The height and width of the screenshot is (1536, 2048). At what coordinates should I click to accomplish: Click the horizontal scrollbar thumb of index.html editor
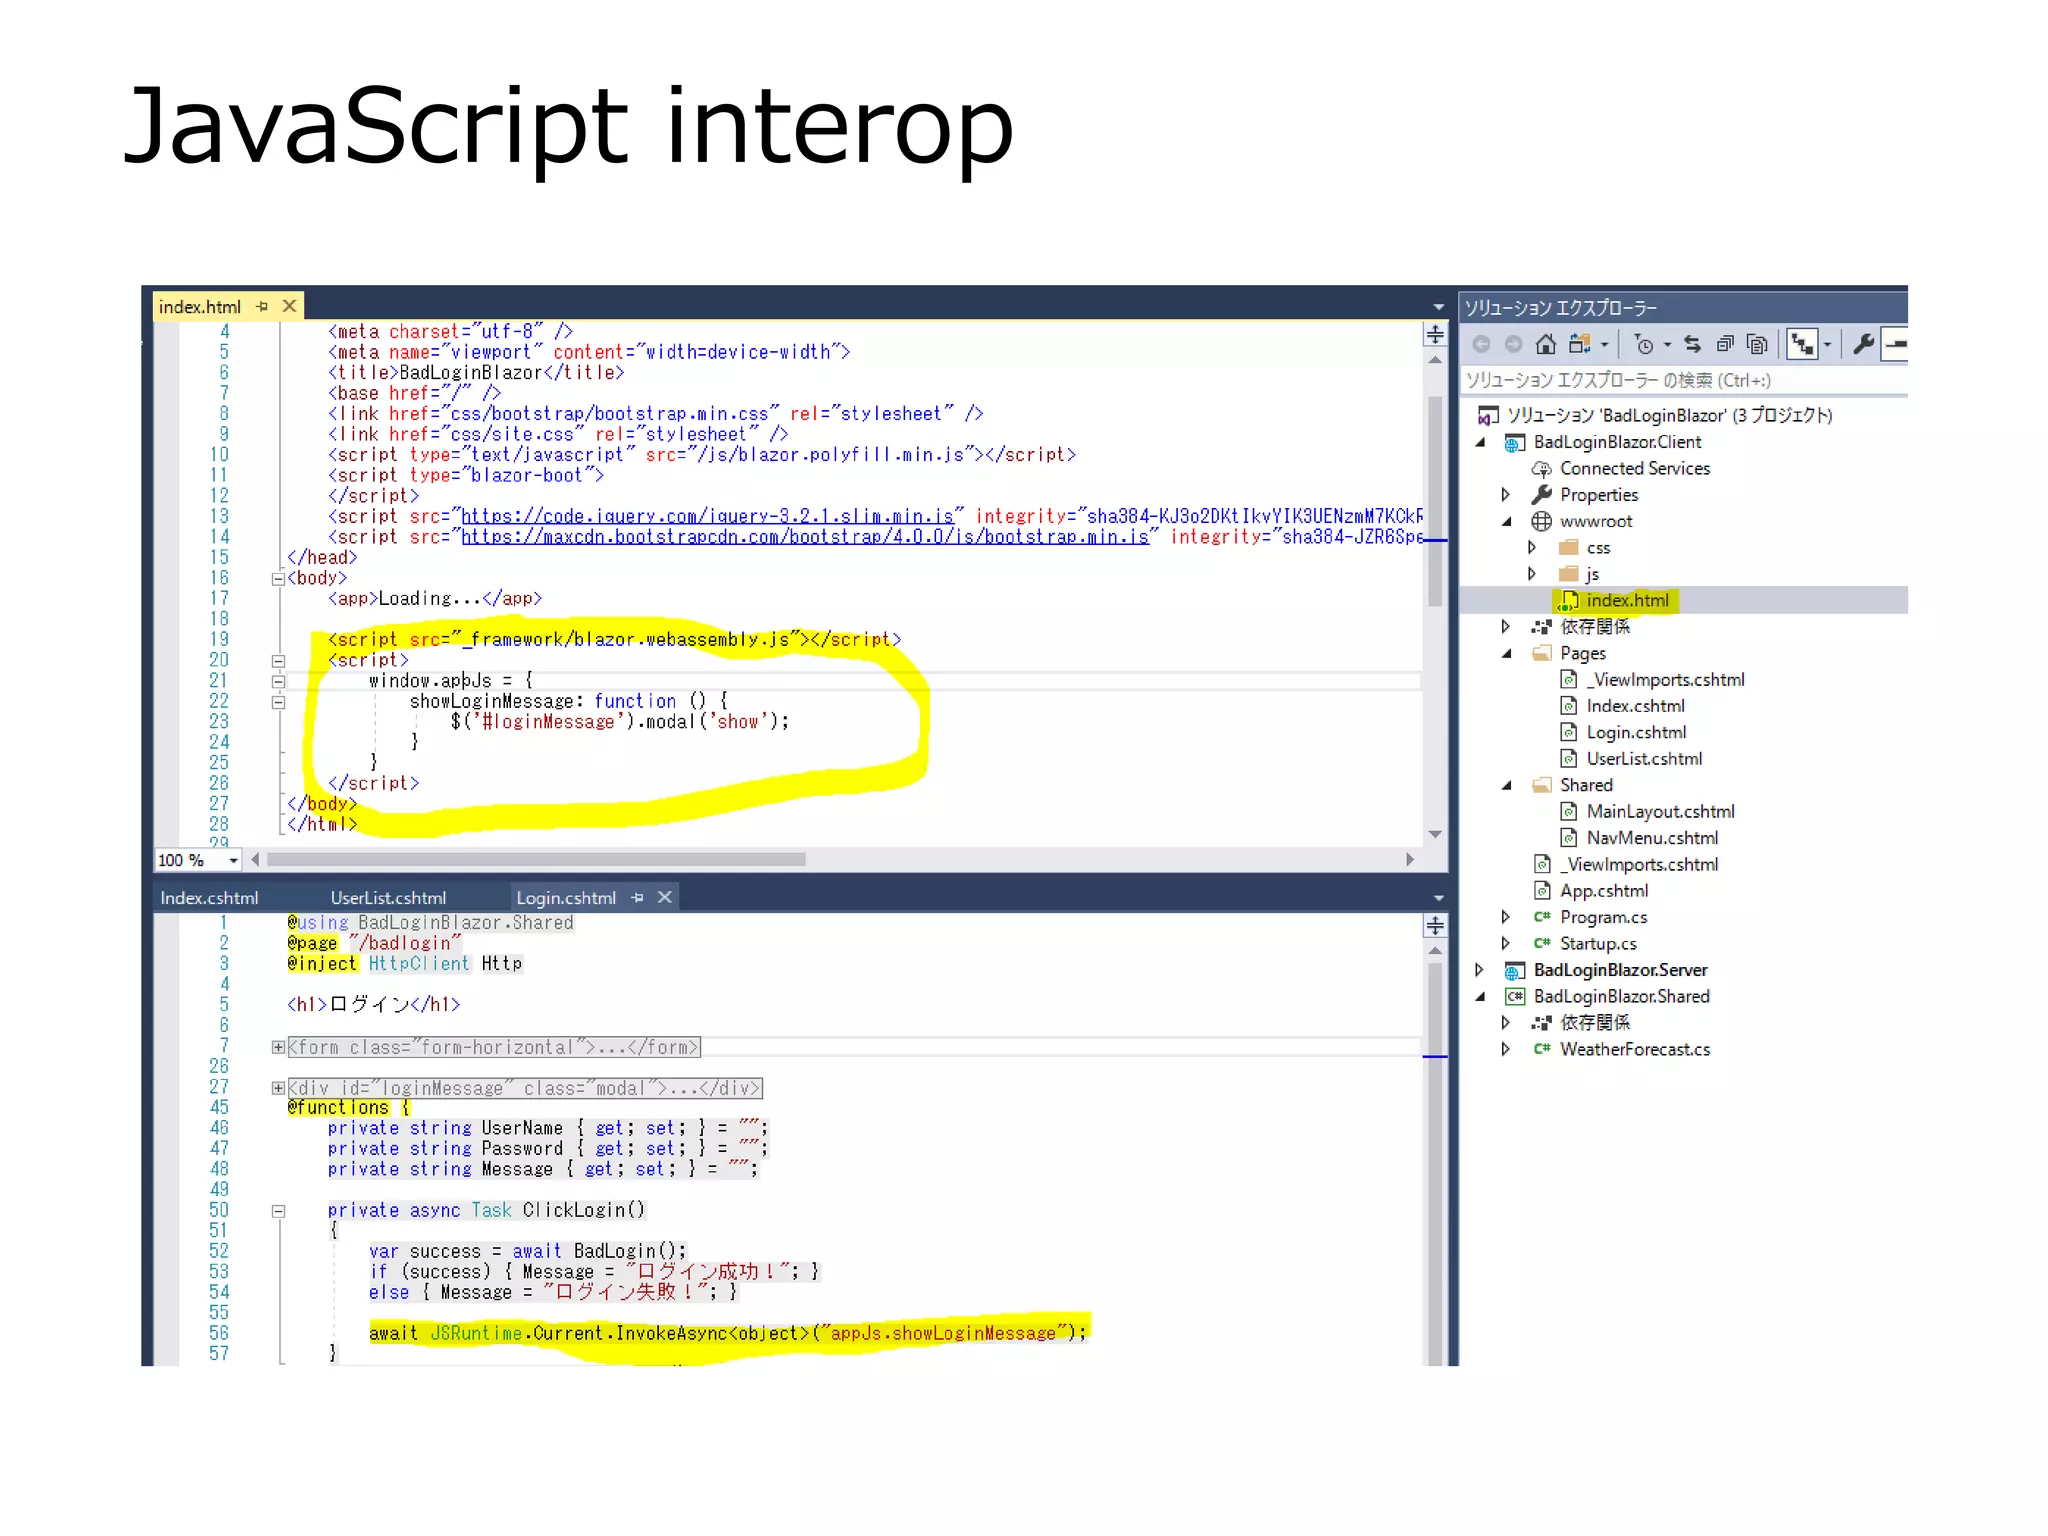(x=536, y=859)
